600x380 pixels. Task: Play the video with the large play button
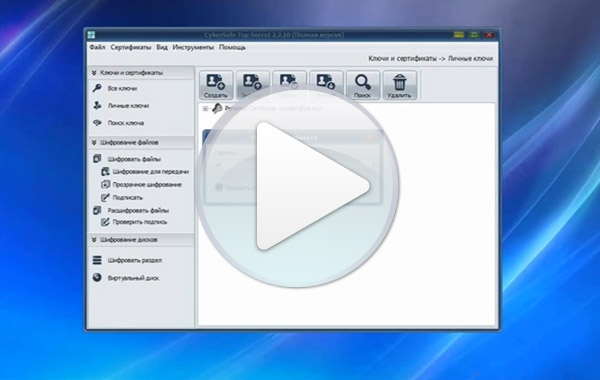point(297,186)
